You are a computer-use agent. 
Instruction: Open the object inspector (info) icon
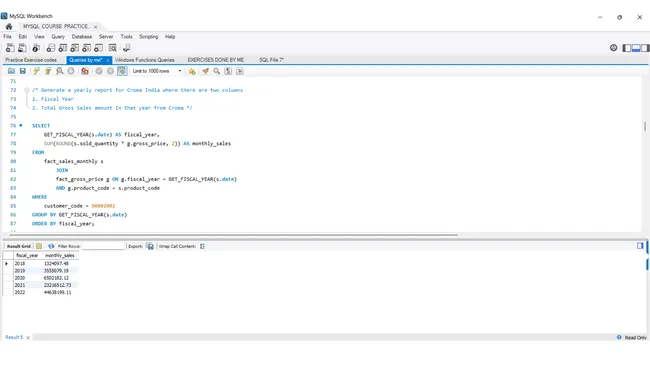coord(36,48)
